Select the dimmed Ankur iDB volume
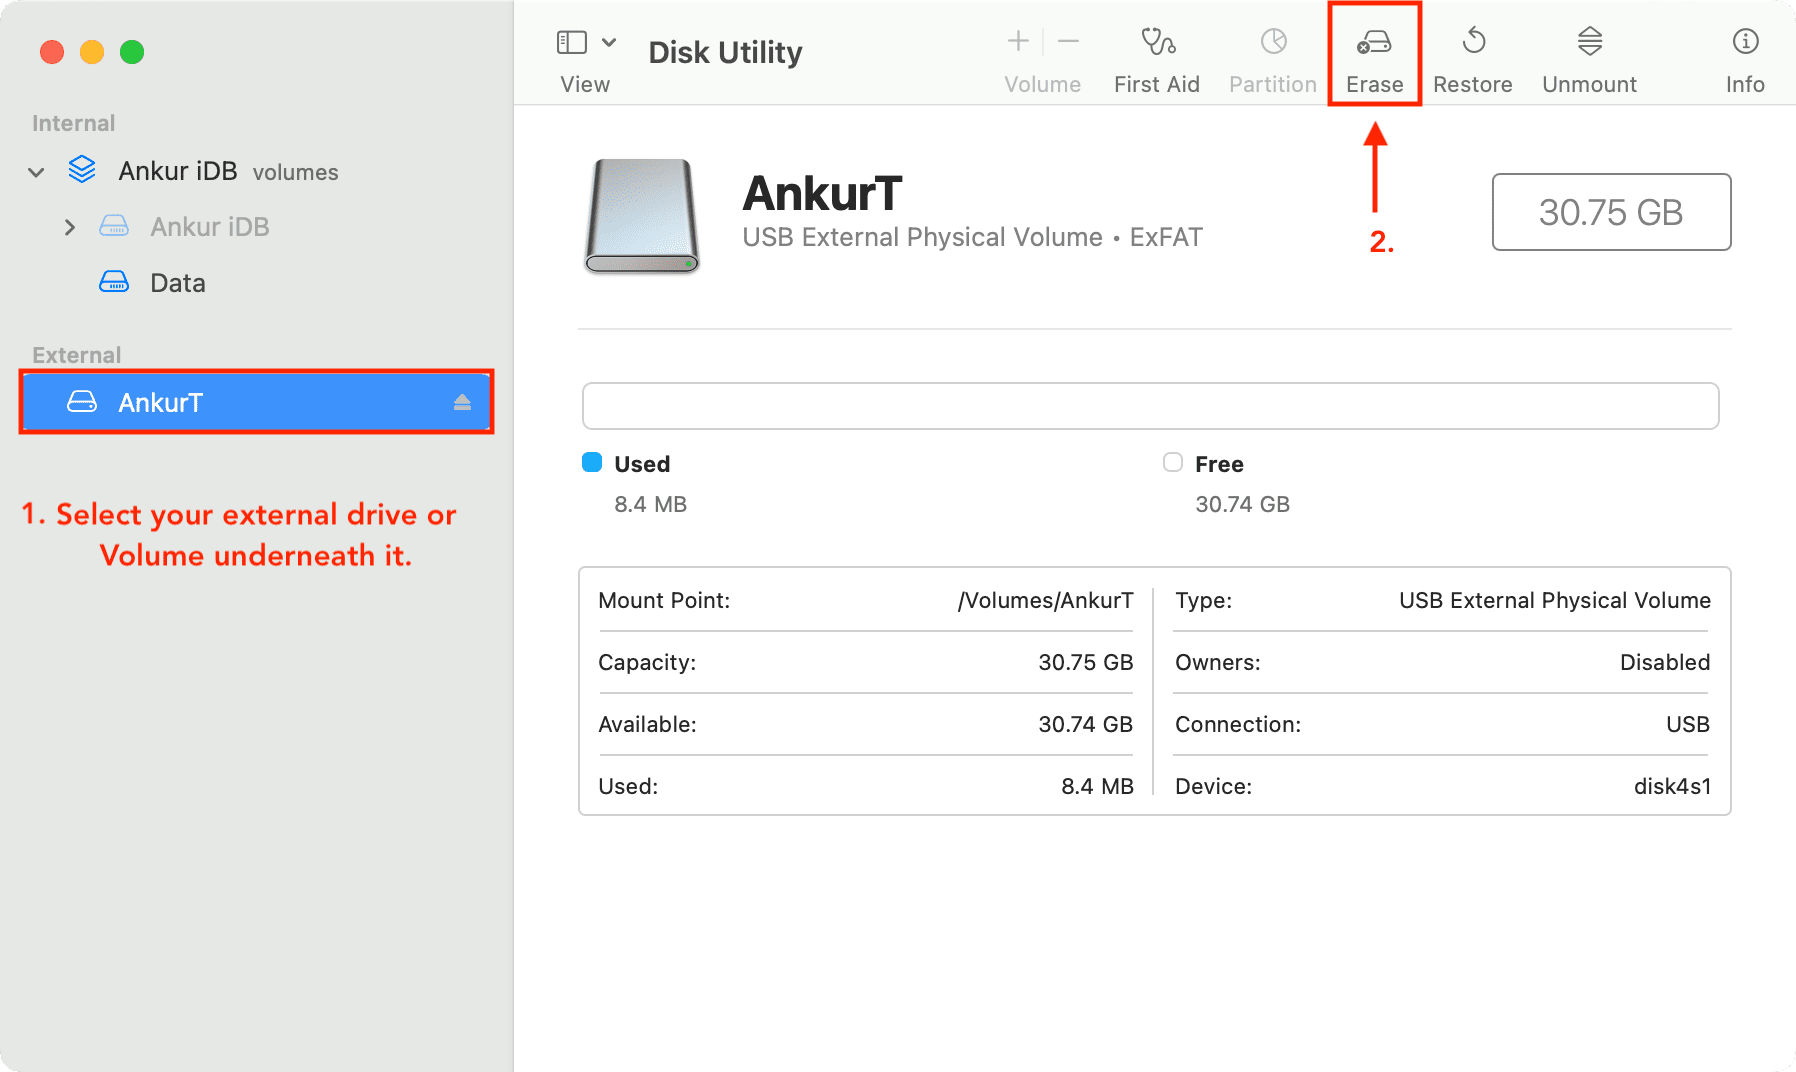The image size is (1796, 1072). [x=209, y=227]
